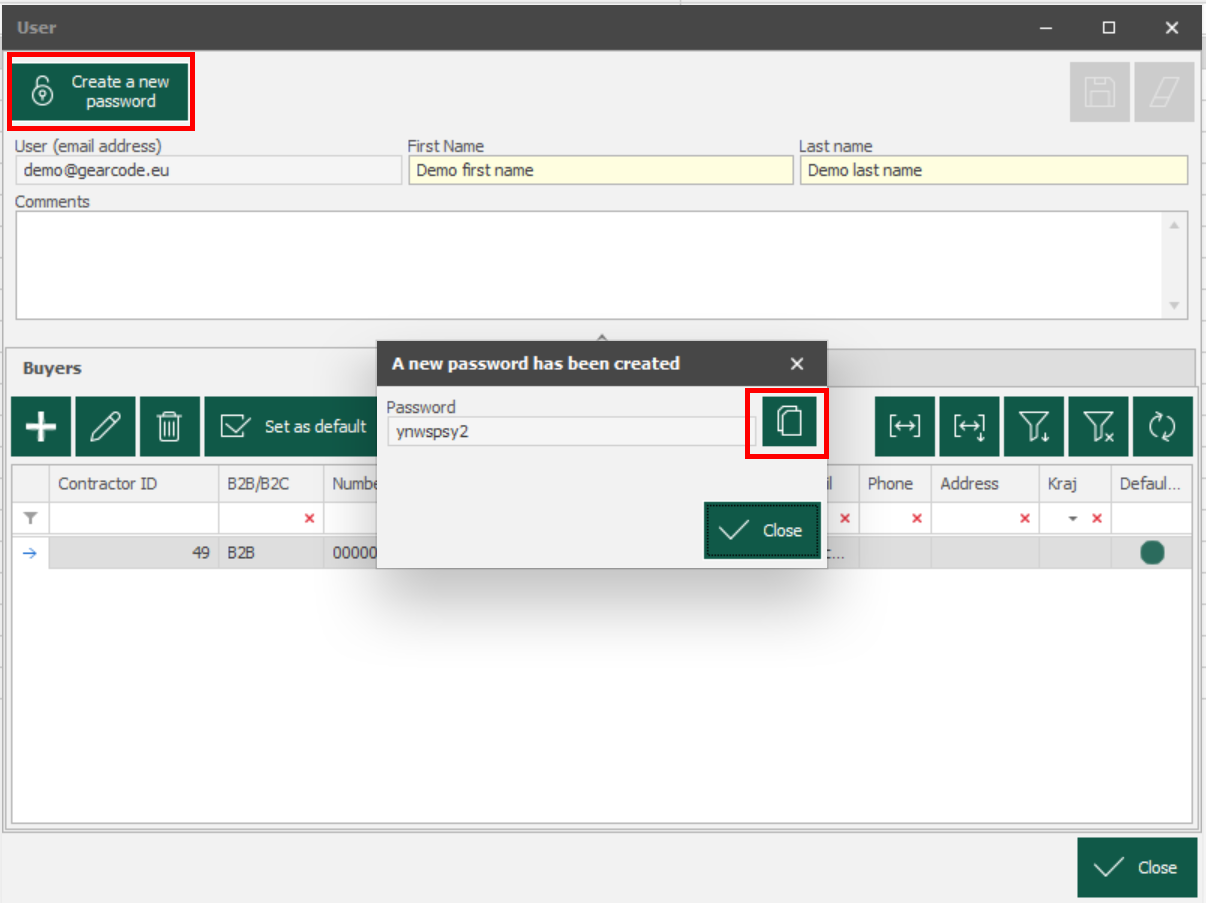Image resolution: width=1206 pixels, height=903 pixels.
Task: Clear the Address filter with red X
Action: [x=1025, y=518]
